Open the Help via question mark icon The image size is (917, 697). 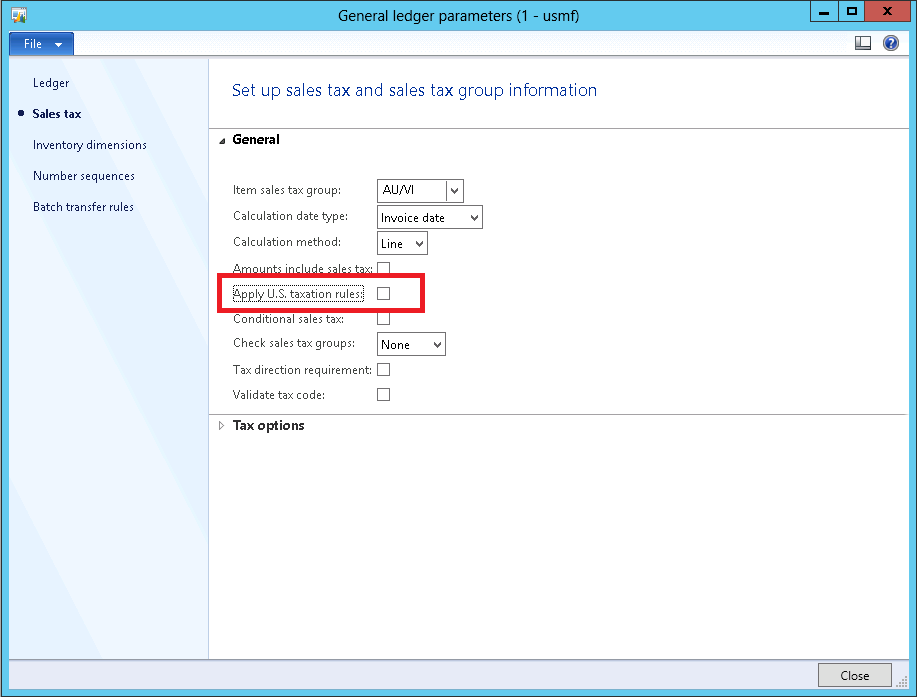[x=890, y=43]
